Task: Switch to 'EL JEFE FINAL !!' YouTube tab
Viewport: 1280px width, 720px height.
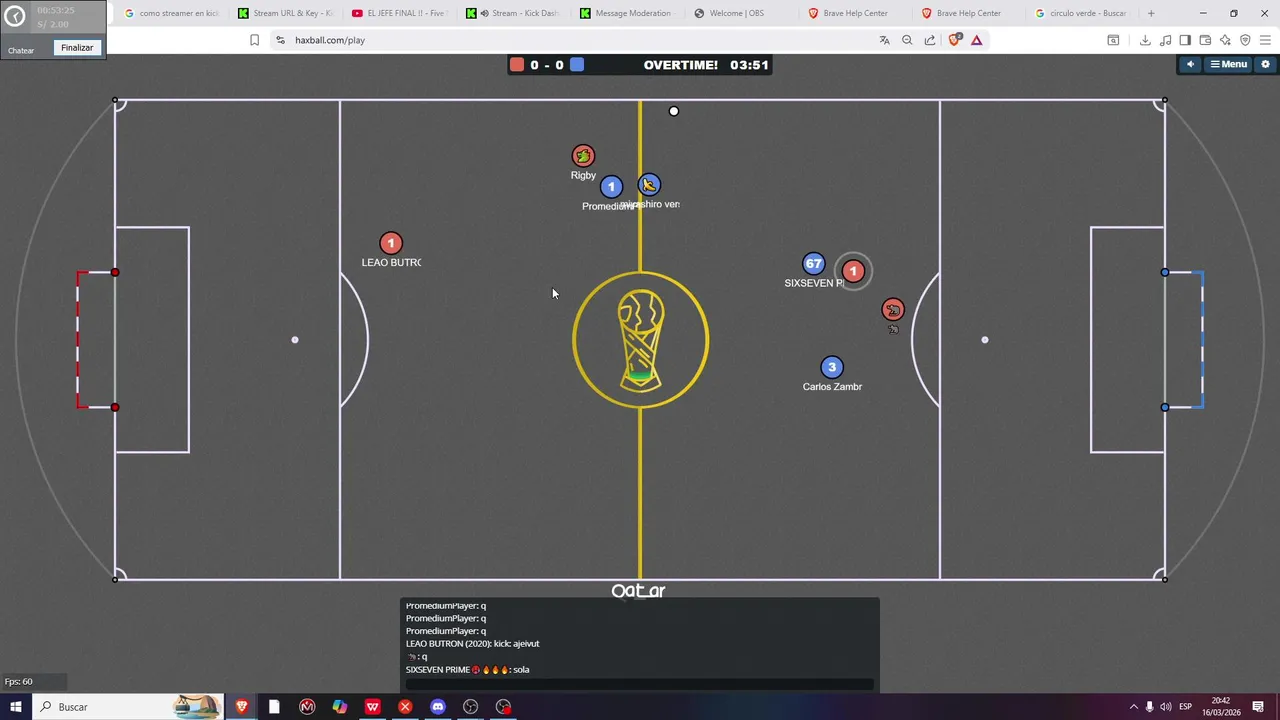Action: (398, 13)
